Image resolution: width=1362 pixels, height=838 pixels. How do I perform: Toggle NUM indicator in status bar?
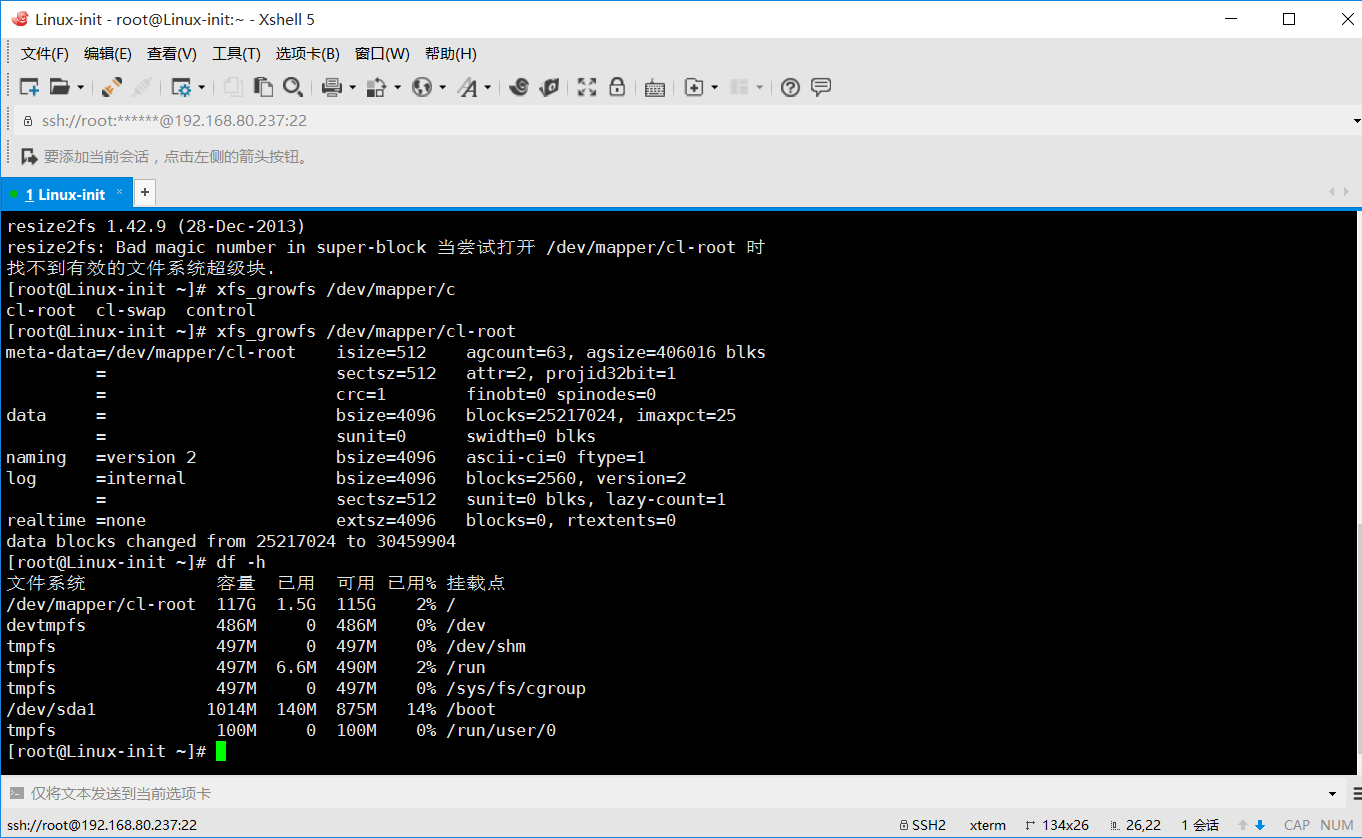click(x=1336, y=825)
